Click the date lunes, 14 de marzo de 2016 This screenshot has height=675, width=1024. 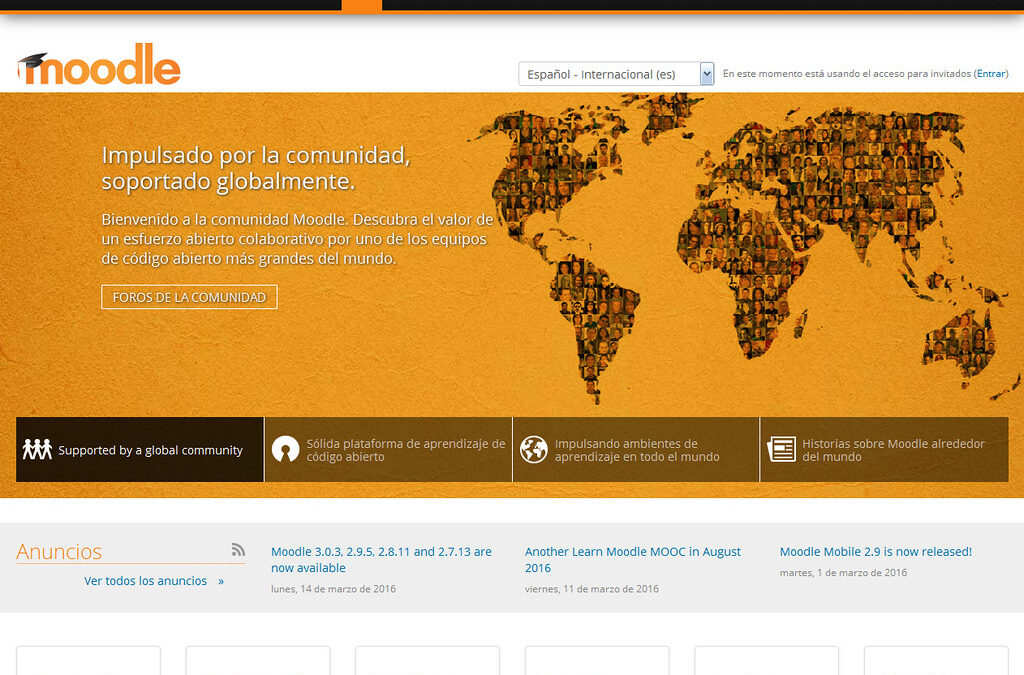tap(333, 589)
